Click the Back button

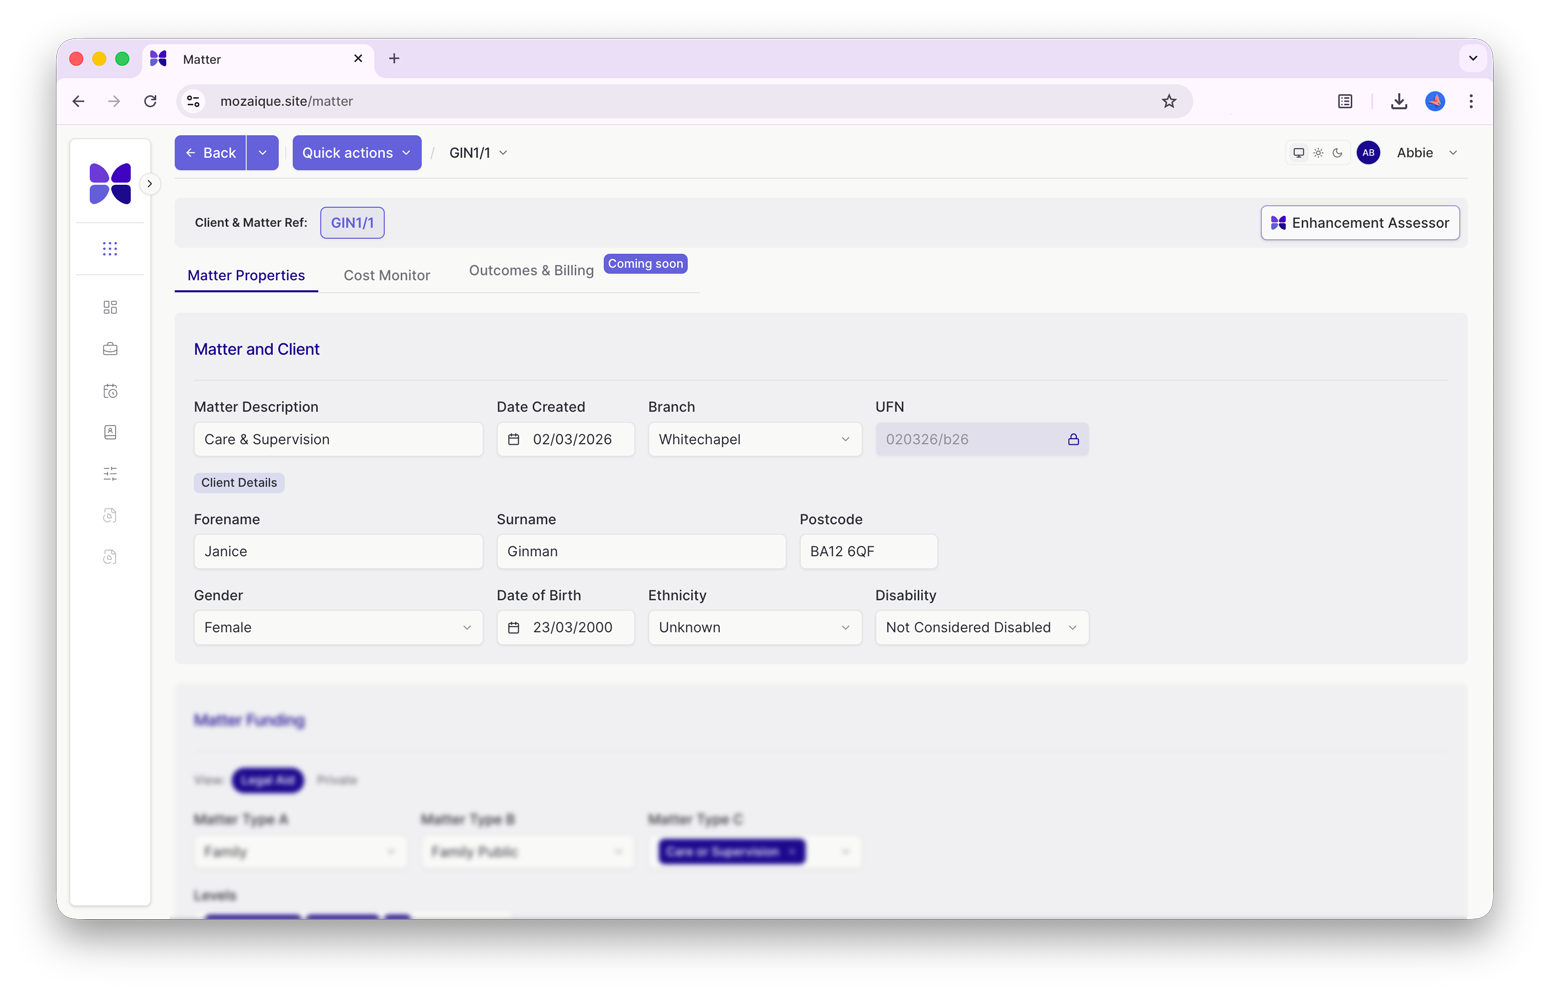tap(211, 153)
